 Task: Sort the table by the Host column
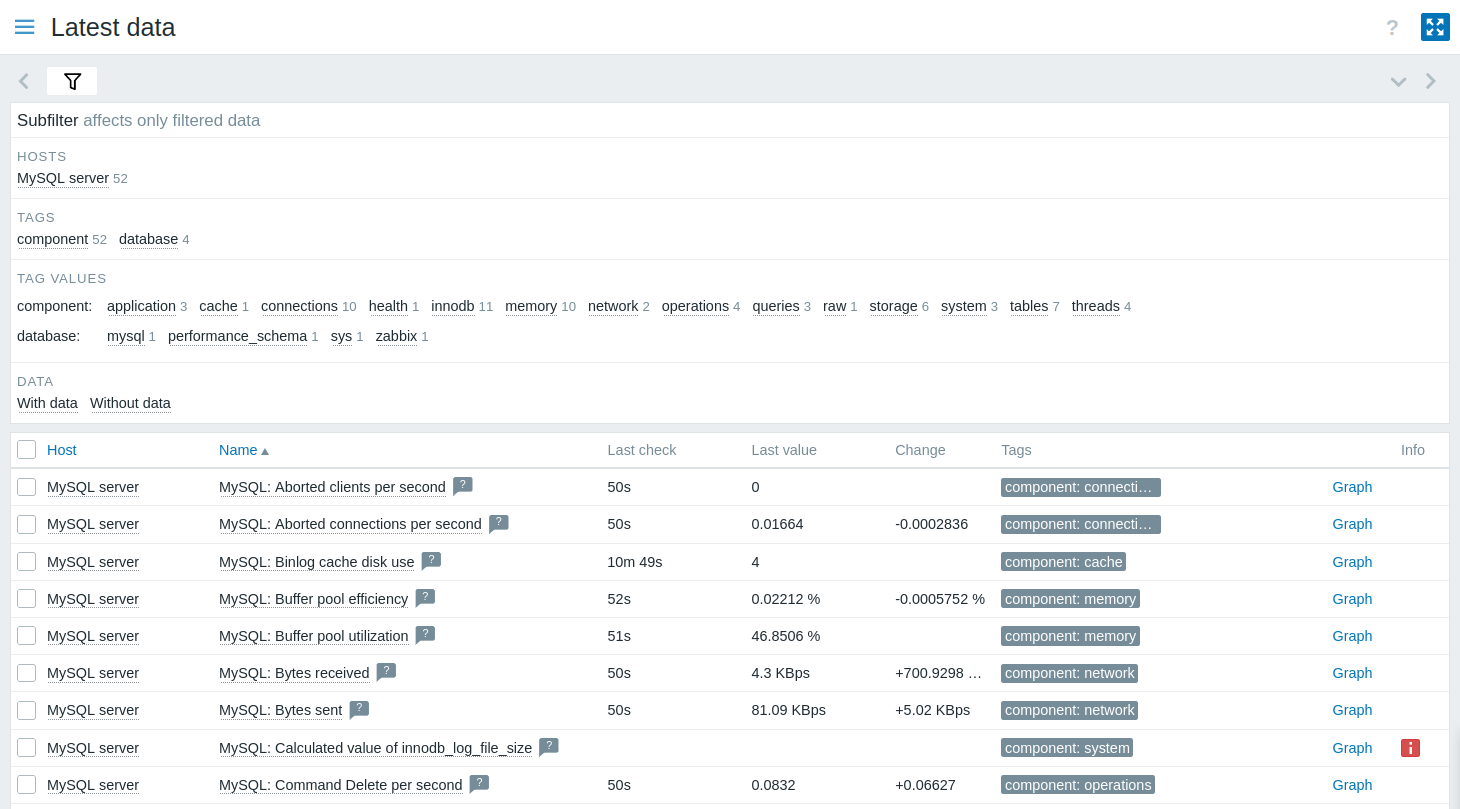tap(61, 449)
